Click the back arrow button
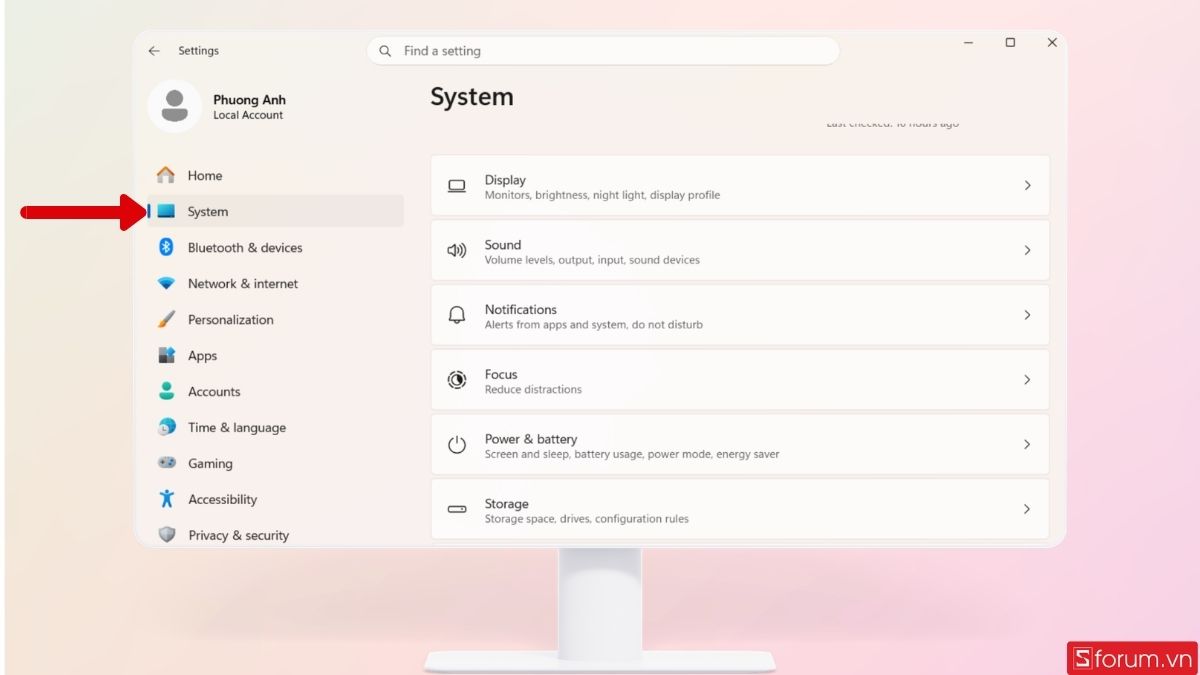Screen dimensions: 1200x675 click(x=154, y=50)
